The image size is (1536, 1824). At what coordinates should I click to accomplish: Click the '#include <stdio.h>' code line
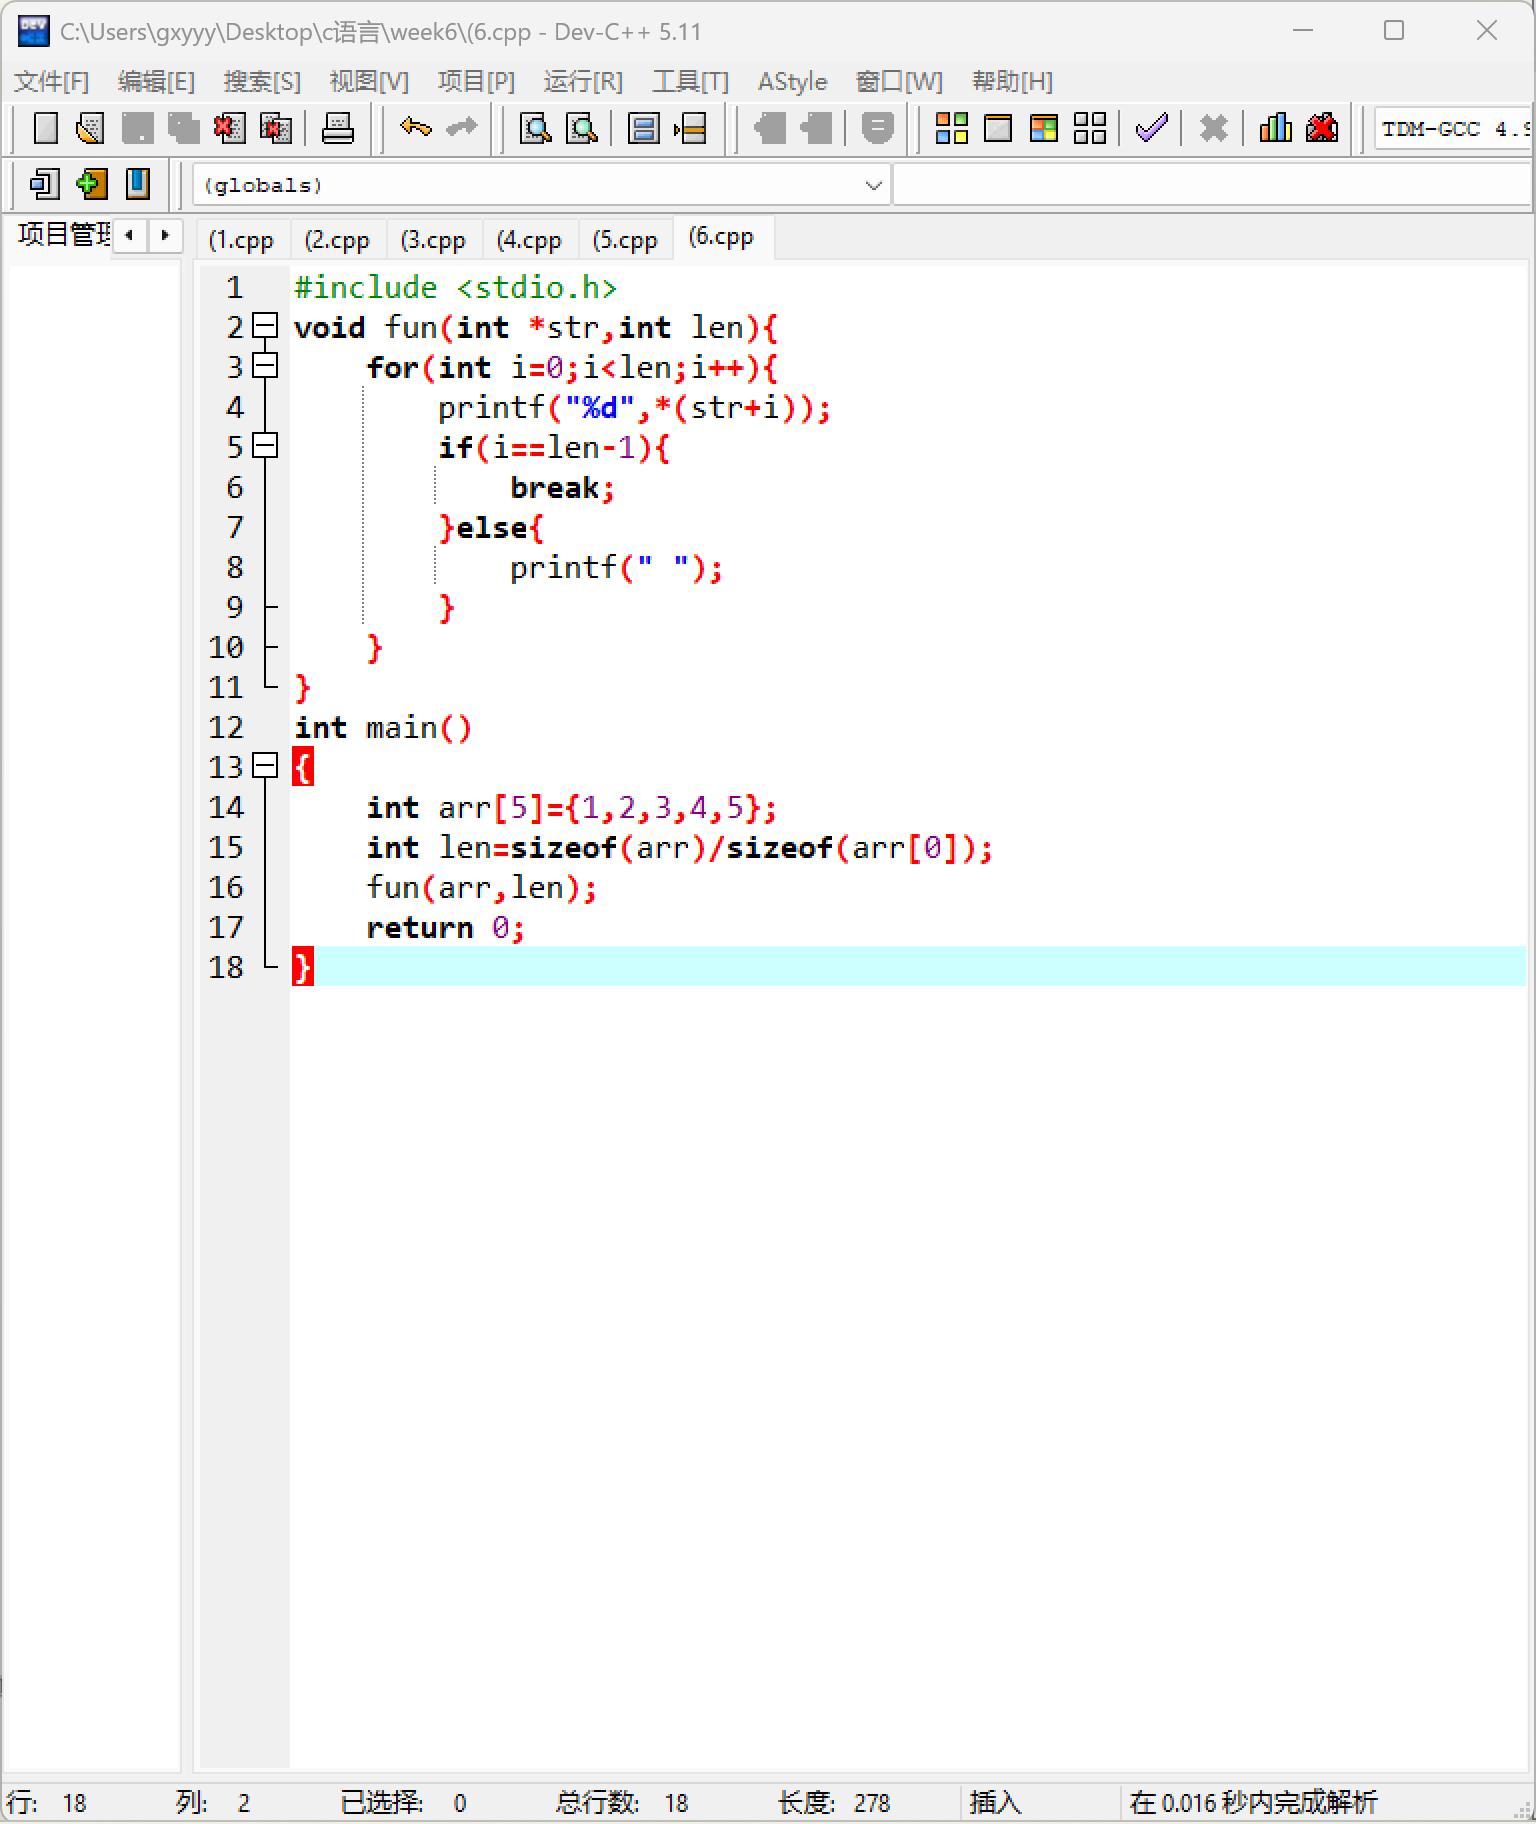pyautogui.click(x=455, y=287)
